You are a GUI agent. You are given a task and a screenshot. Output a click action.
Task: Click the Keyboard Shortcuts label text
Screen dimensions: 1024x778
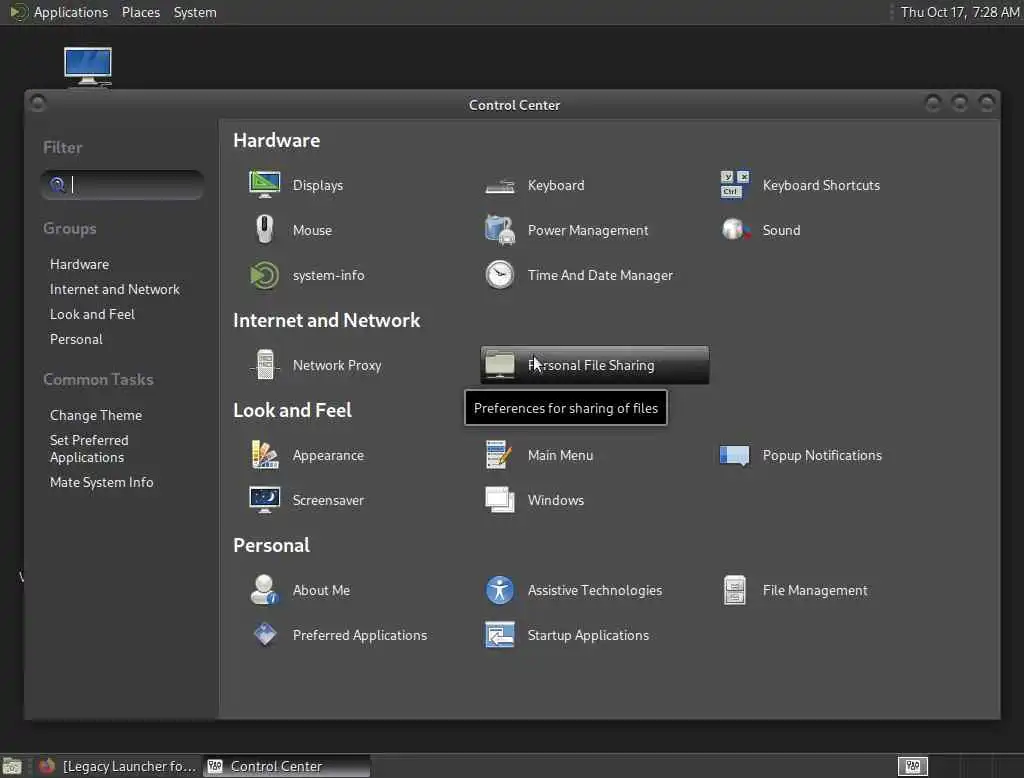pos(822,185)
